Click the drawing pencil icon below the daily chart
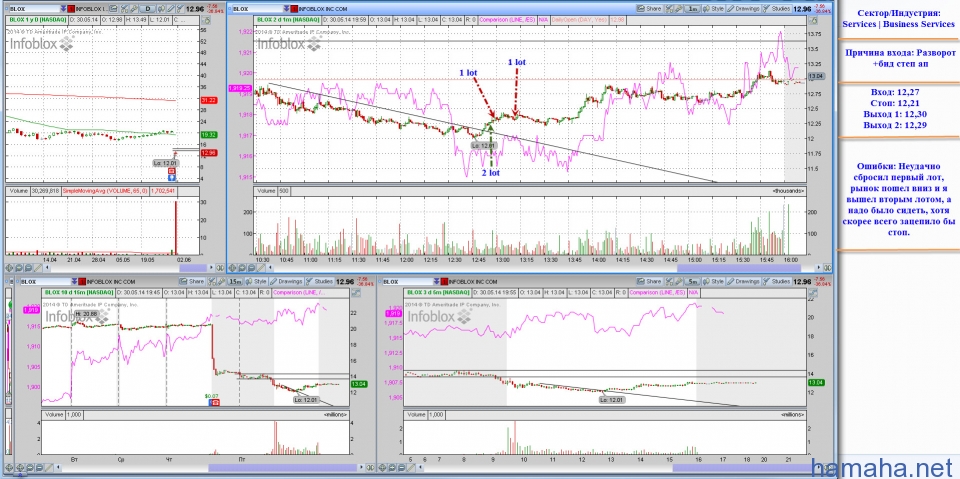The height and width of the screenshot is (479, 960). coord(38,268)
